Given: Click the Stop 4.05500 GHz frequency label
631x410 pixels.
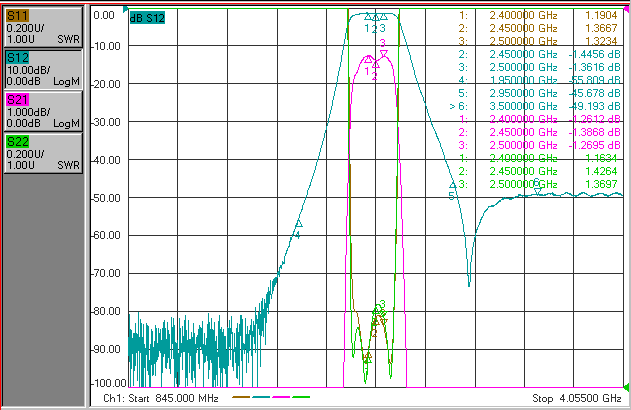Looking at the screenshot, I should point(577,398).
